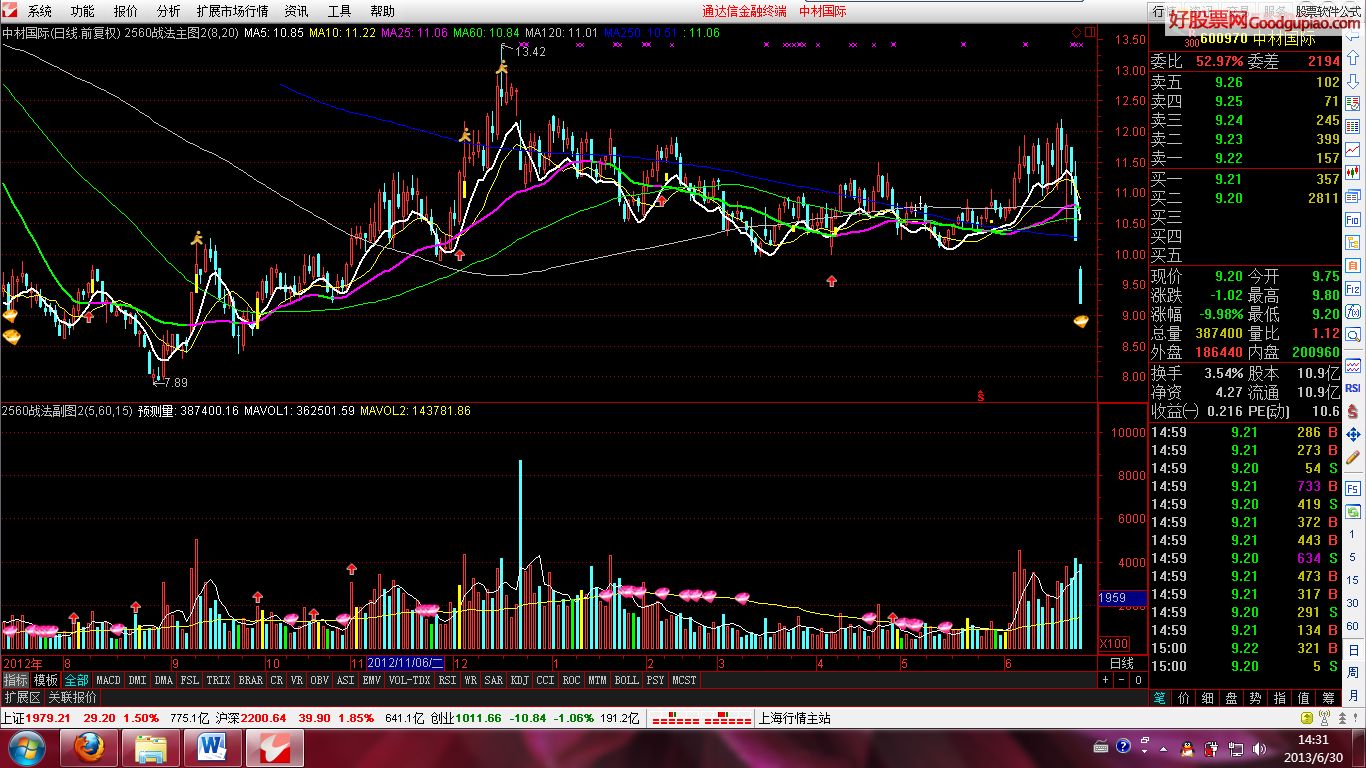Image resolution: width=1366 pixels, height=768 pixels.
Task: Open Firefox from the taskbar
Action: [89, 748]
